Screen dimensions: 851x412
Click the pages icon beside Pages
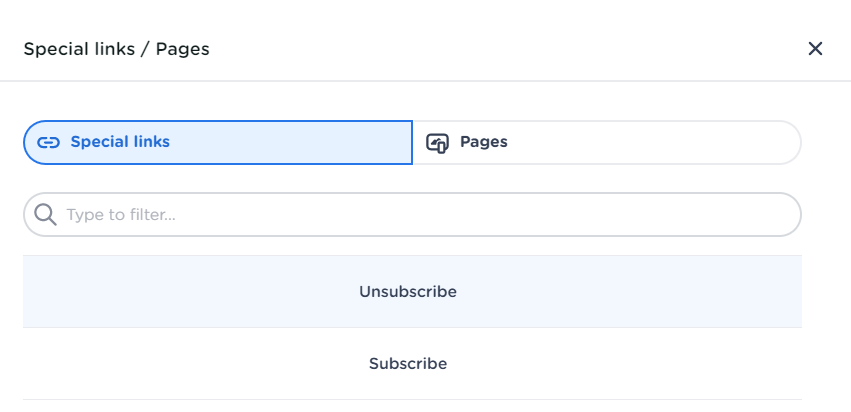pyautogui.click(x=437, y=142)
